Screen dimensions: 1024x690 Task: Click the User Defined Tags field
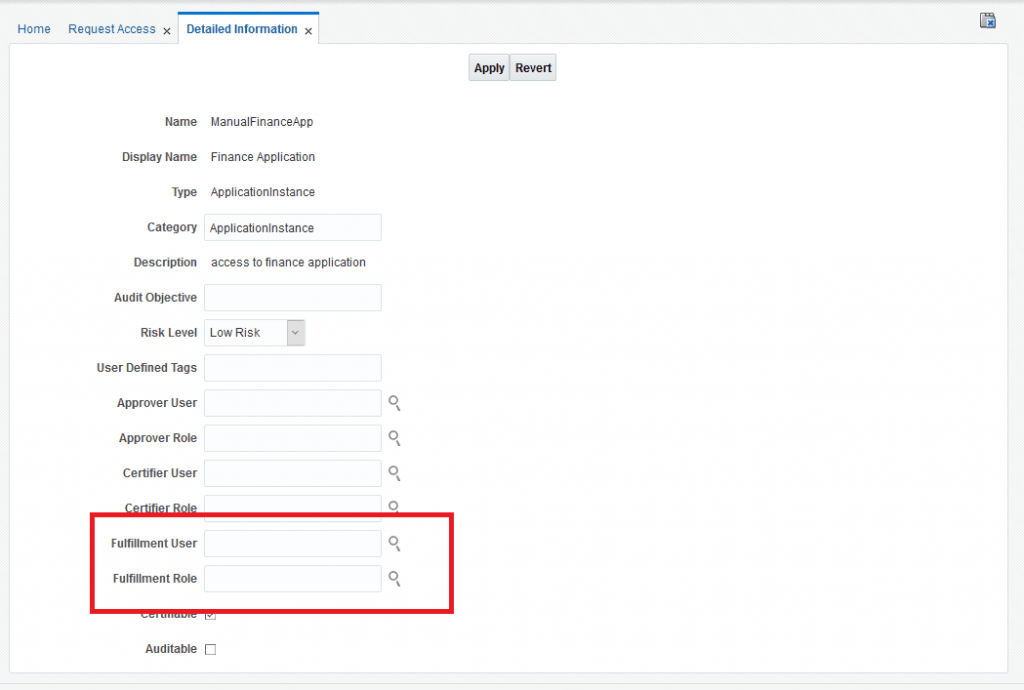click(292, 368)
